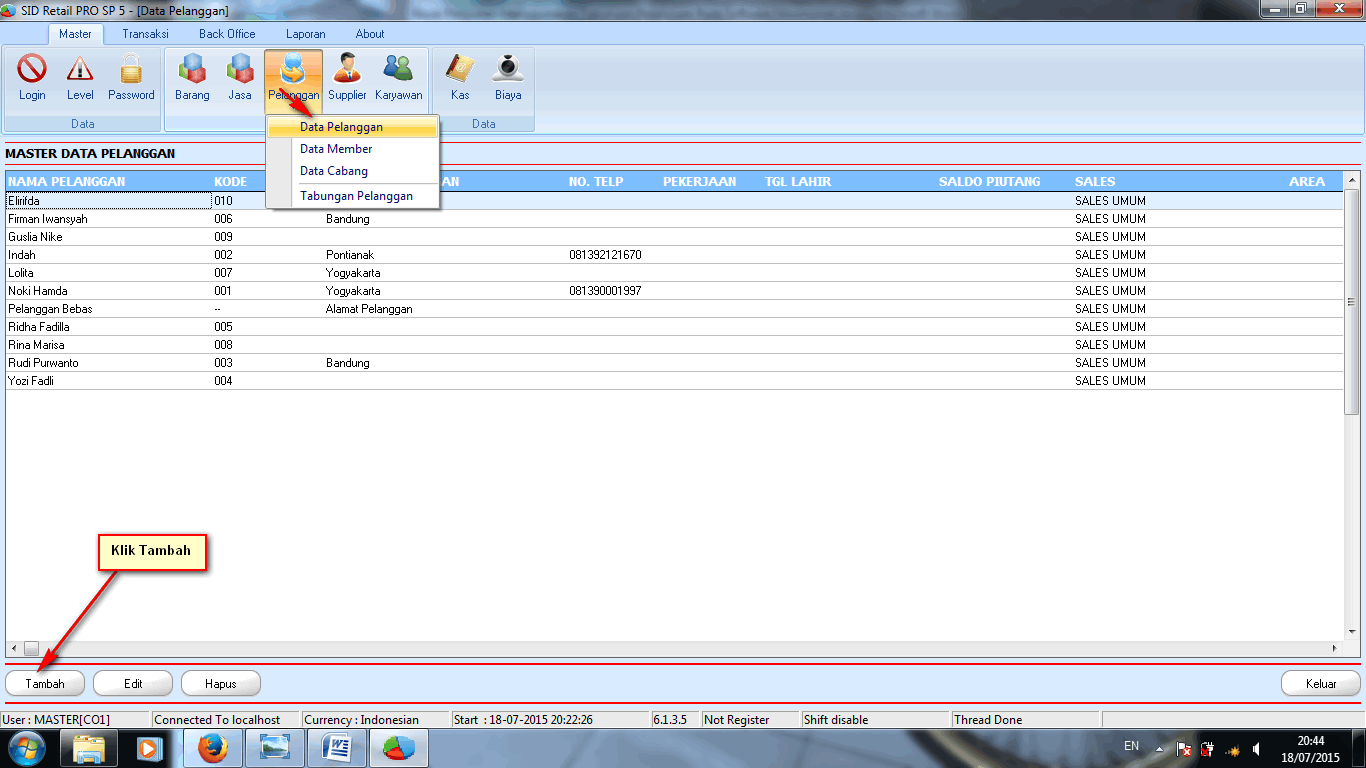This screenshot has height=768, width=1366.
Task: Click the vertical scrollbar down arrow
Action: tap(1352, 632)
